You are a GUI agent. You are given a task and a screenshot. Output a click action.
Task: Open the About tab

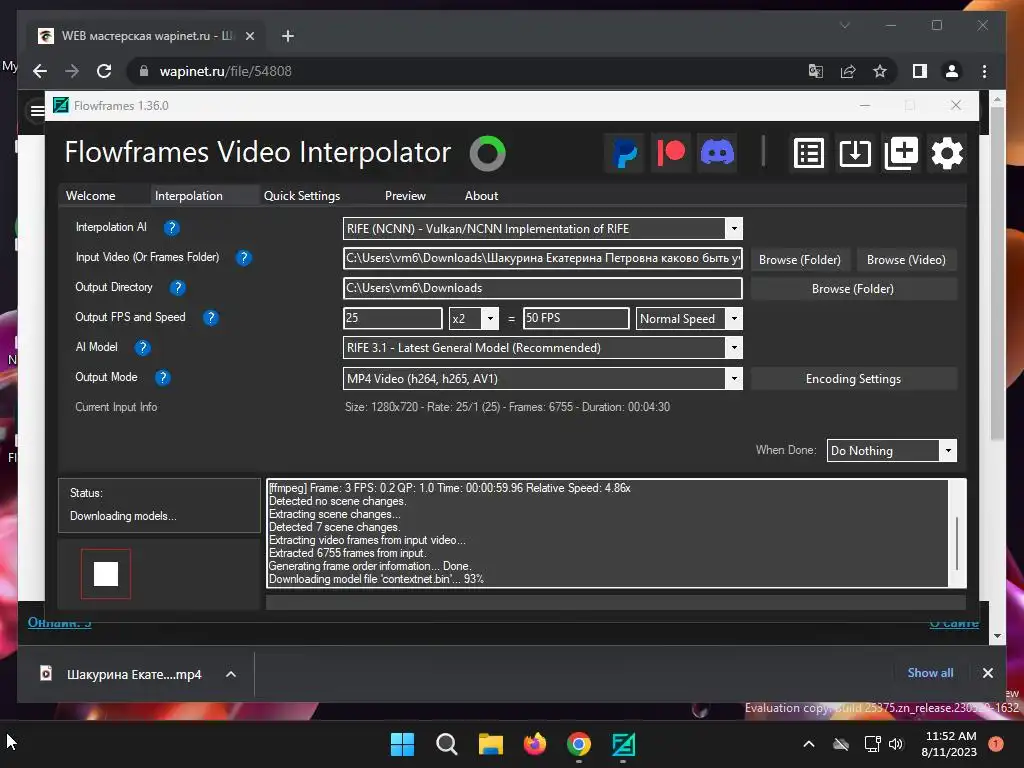[x=481, y=196]
